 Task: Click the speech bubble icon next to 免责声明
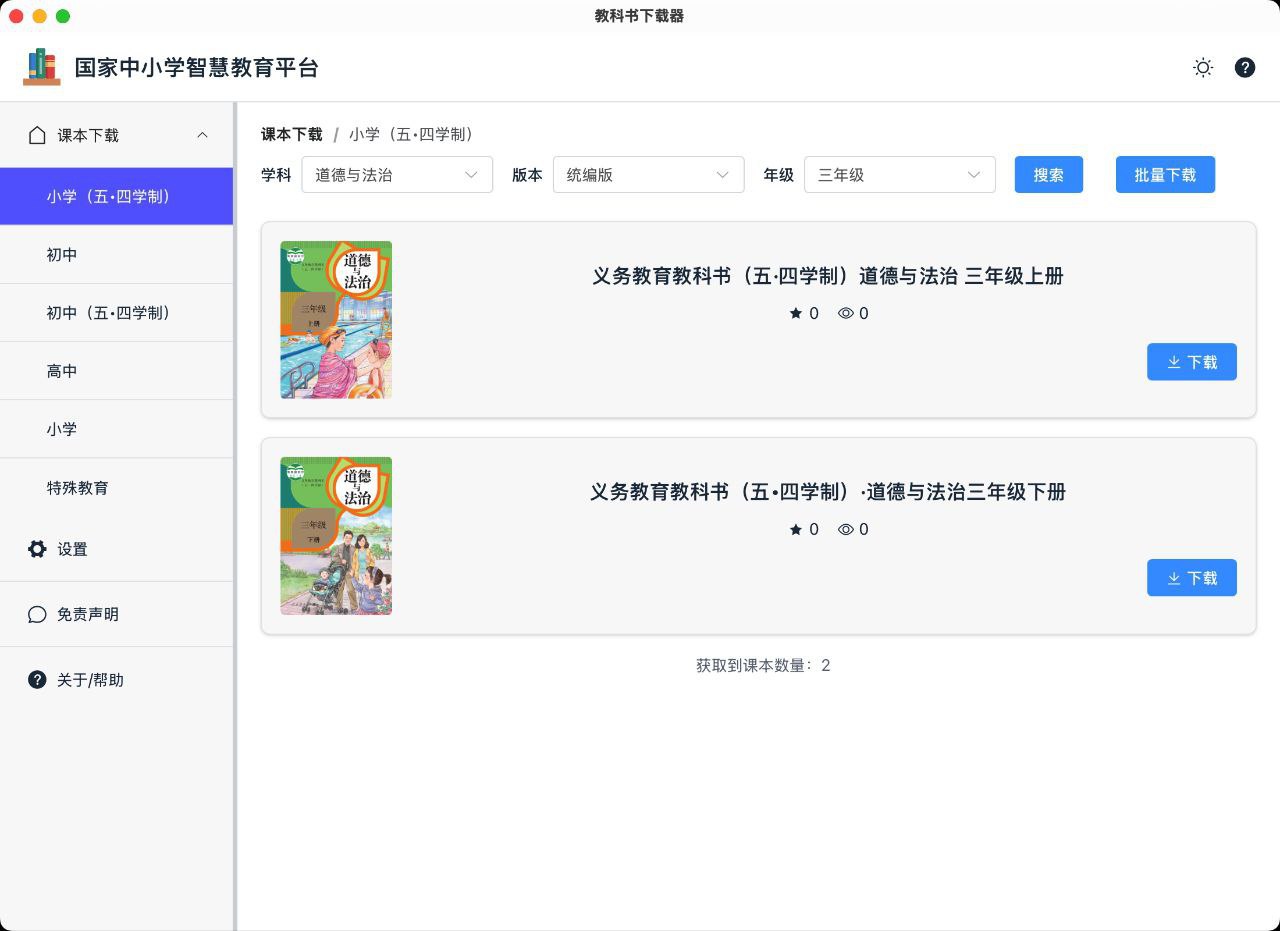(37, 614)
